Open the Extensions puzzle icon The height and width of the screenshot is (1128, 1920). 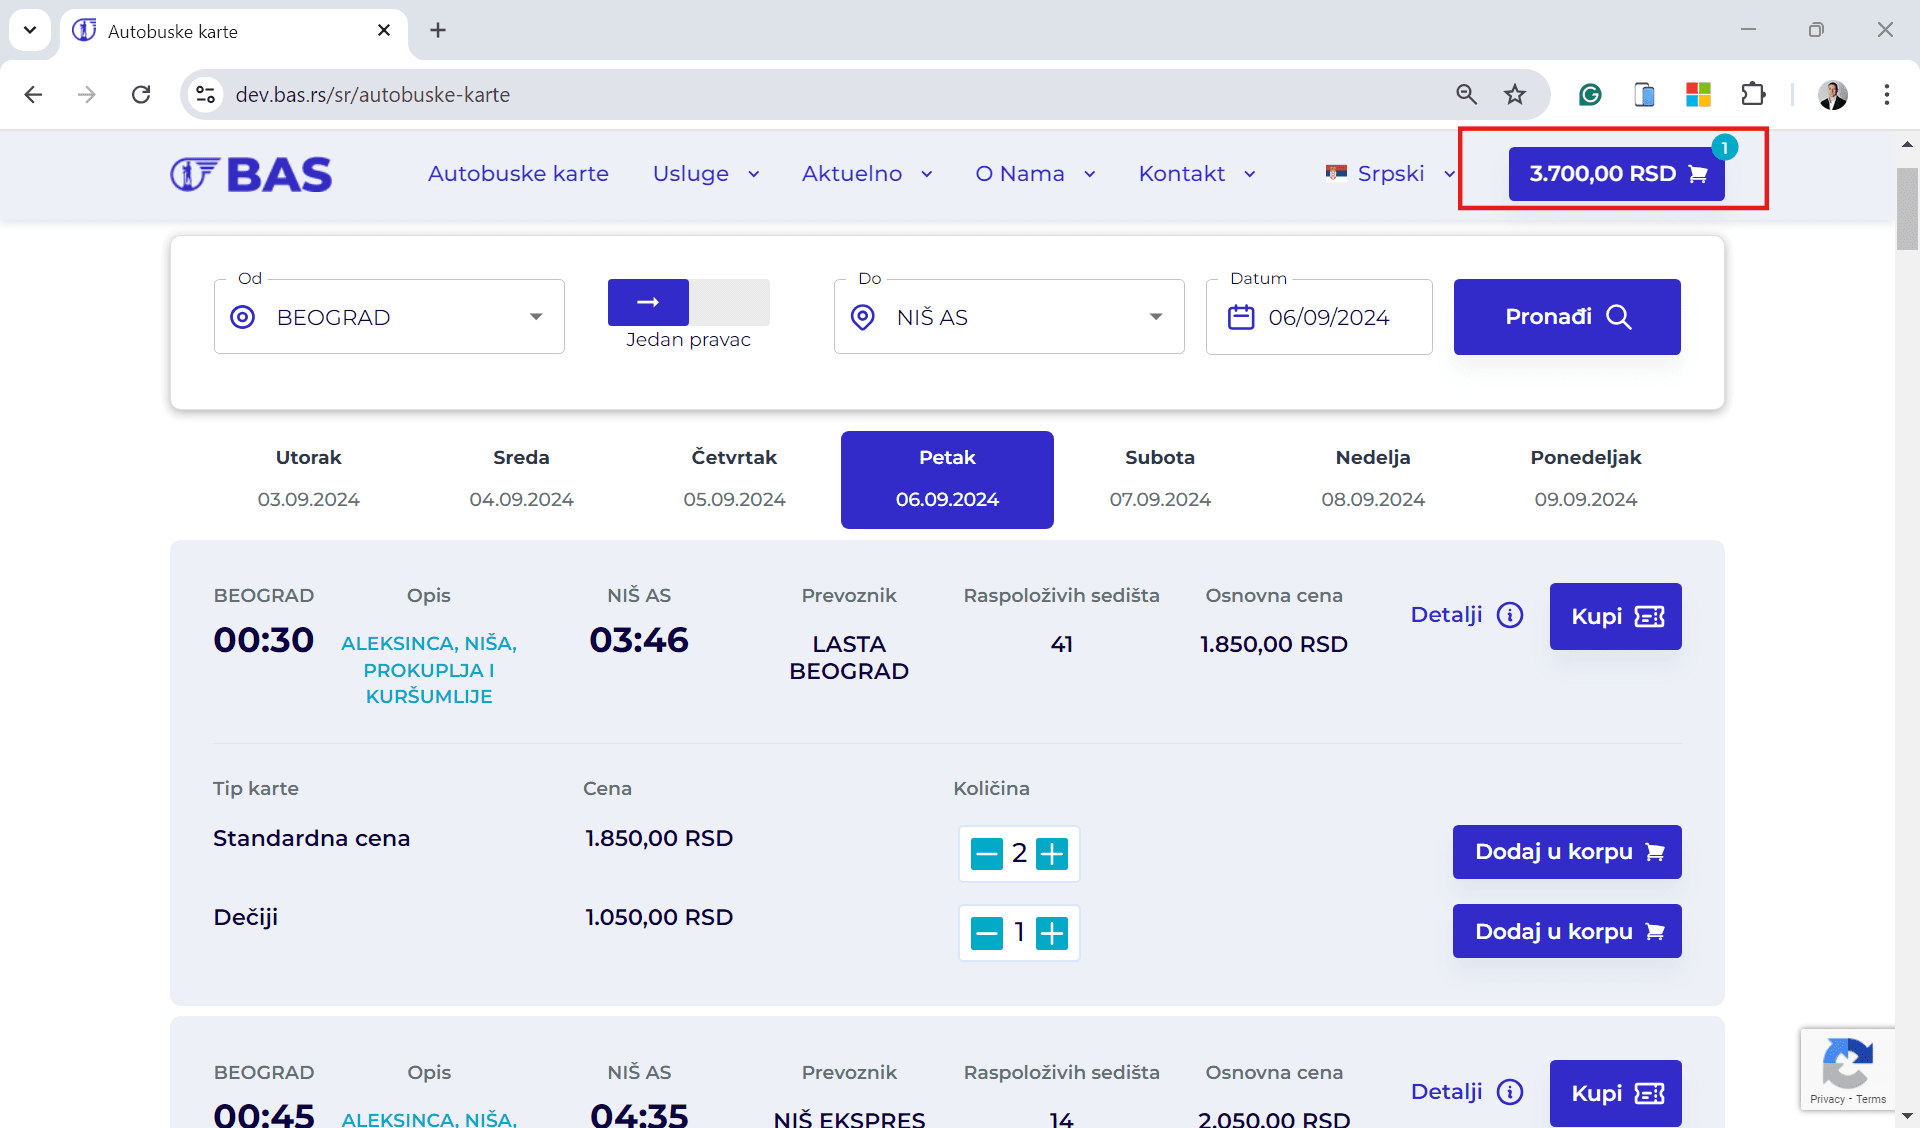[1753, 94]
